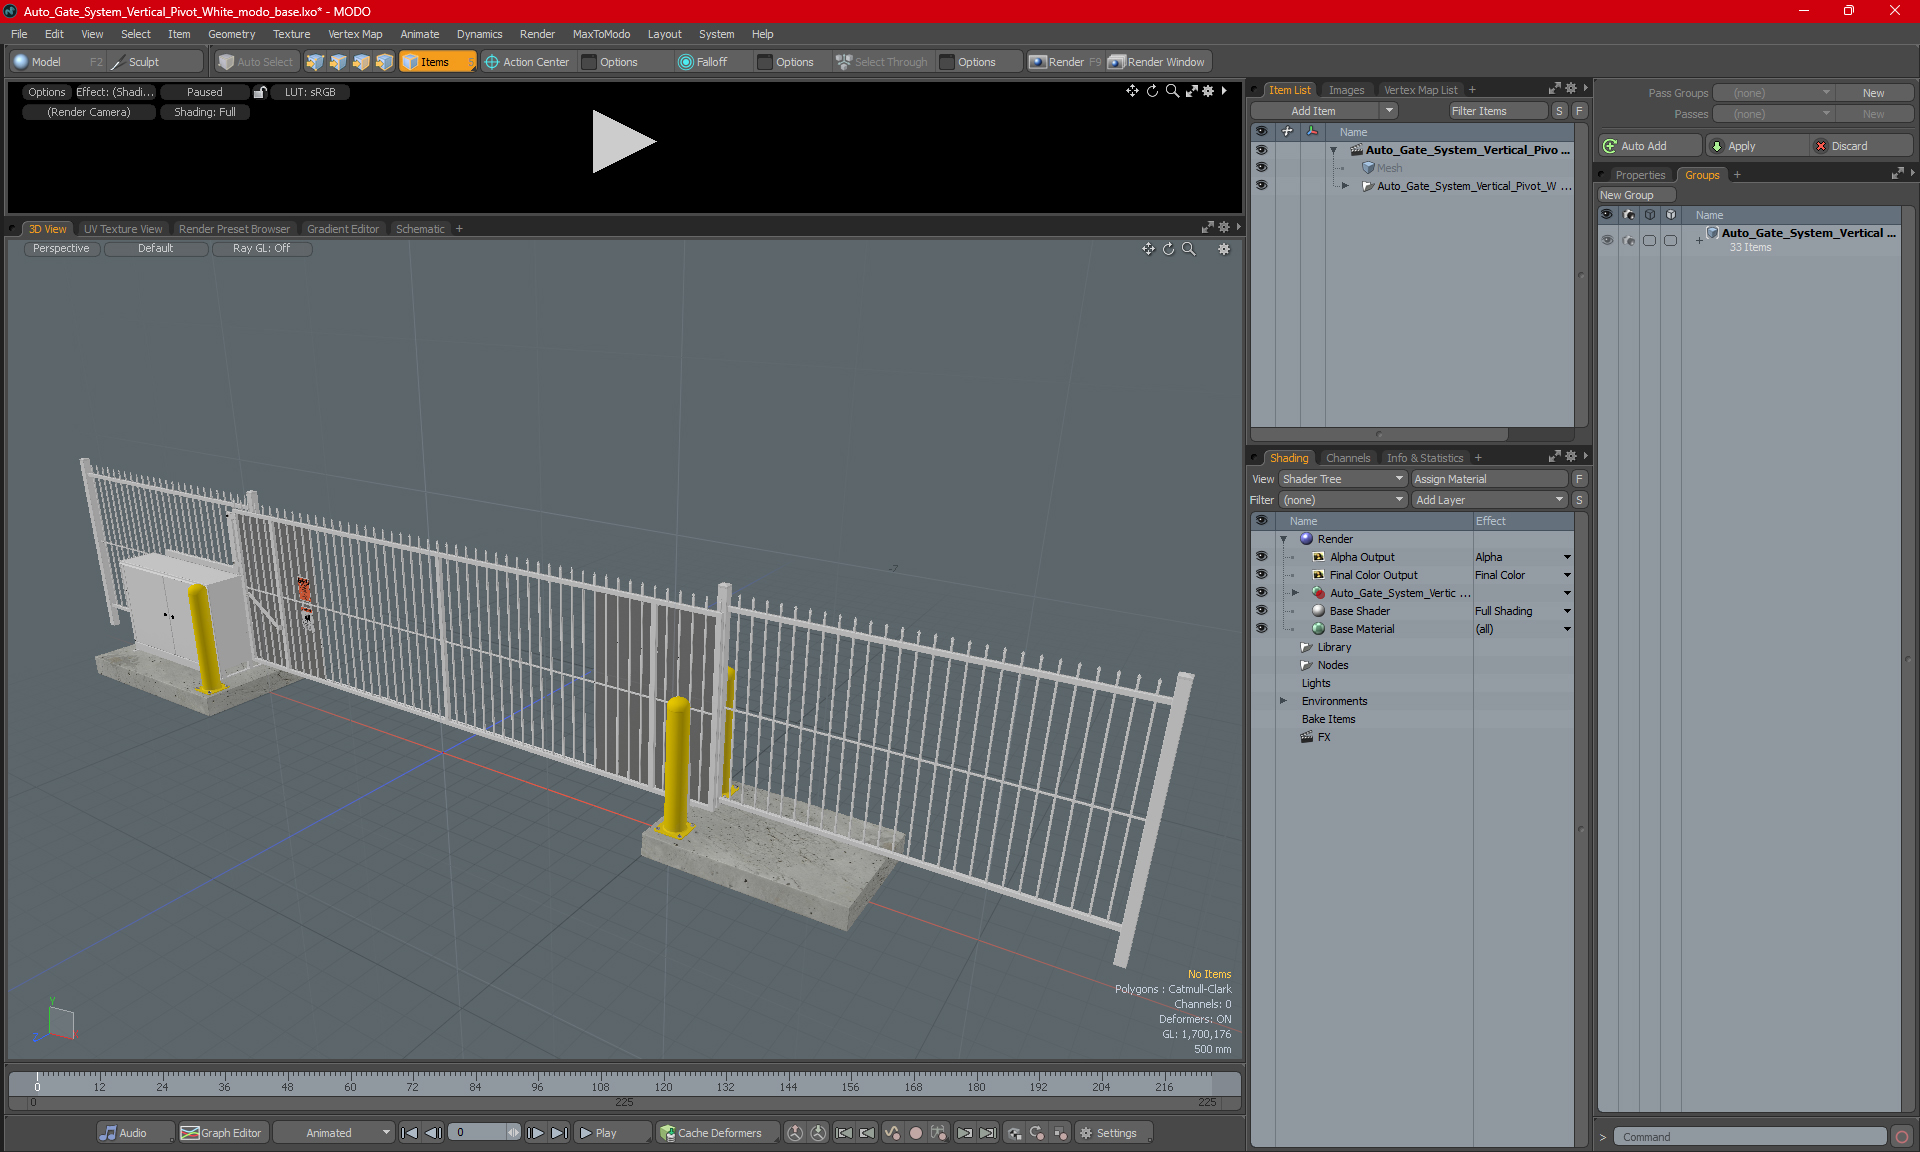Go to last frame
The image size is (1920, 1152).
tap(560, 1133)
